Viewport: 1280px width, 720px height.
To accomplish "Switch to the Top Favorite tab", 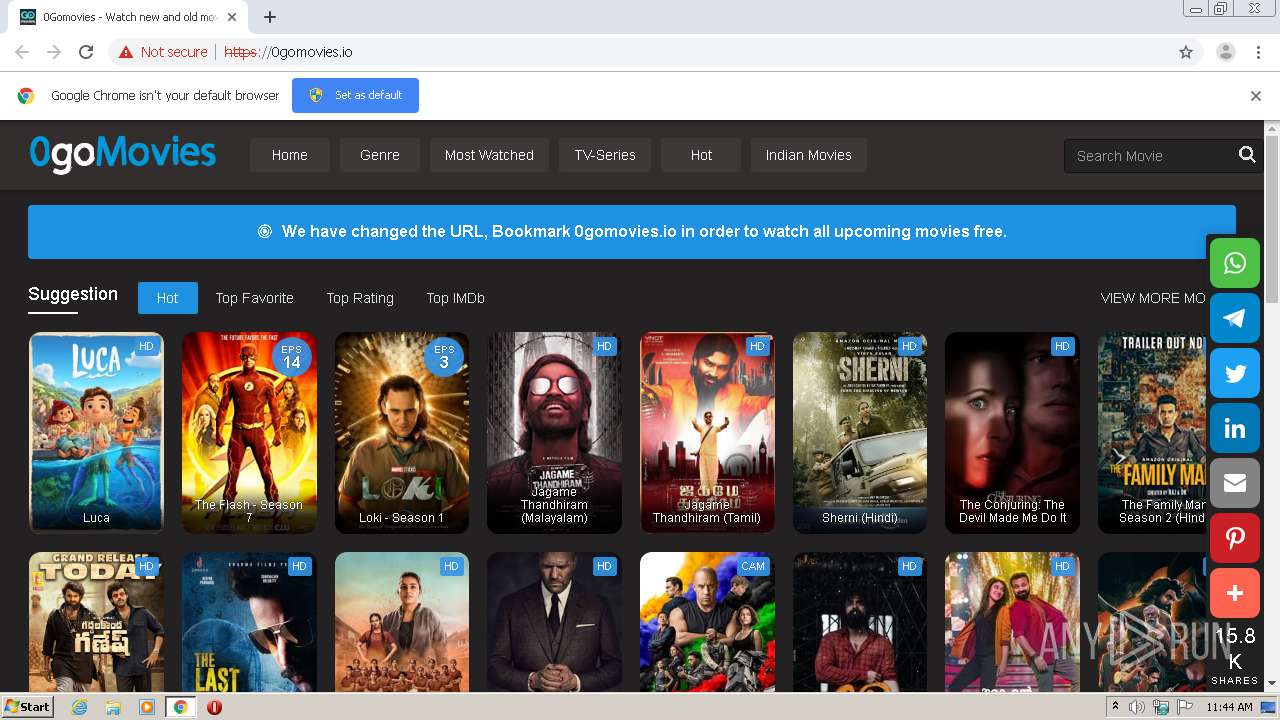I will click(x=255, y=298).
